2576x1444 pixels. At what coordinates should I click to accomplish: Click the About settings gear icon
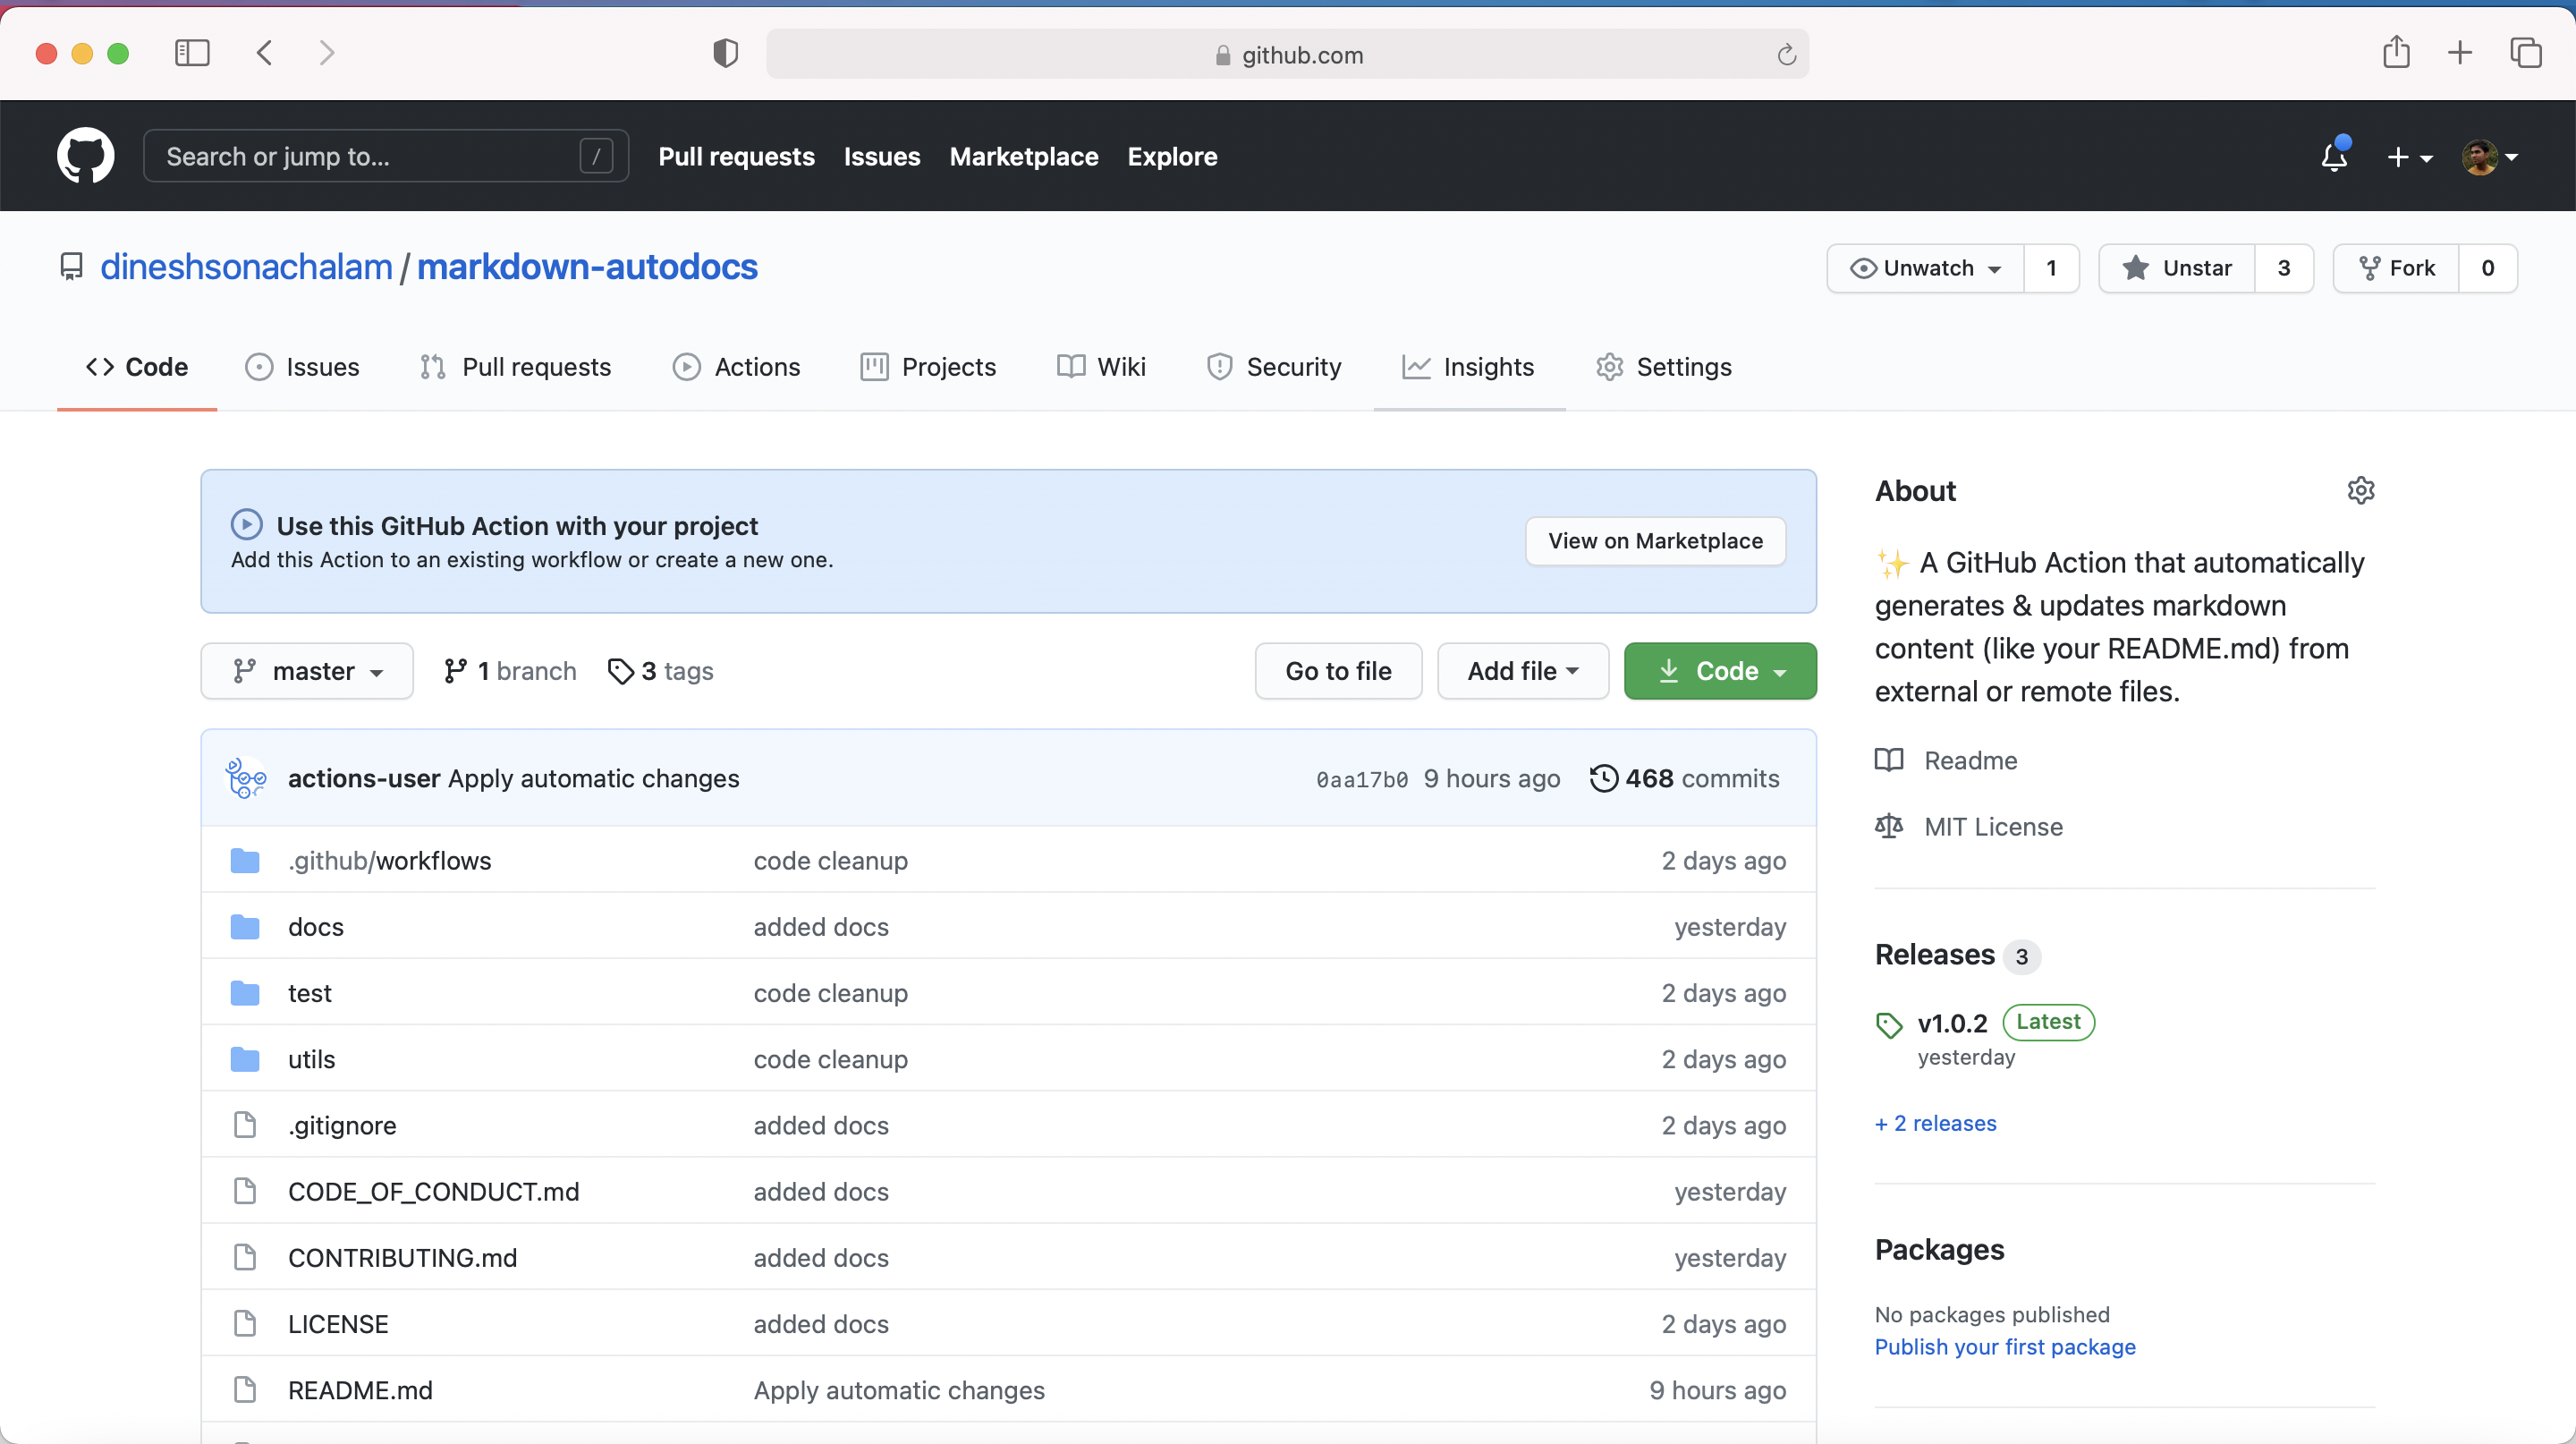(x=2360, y=490)
